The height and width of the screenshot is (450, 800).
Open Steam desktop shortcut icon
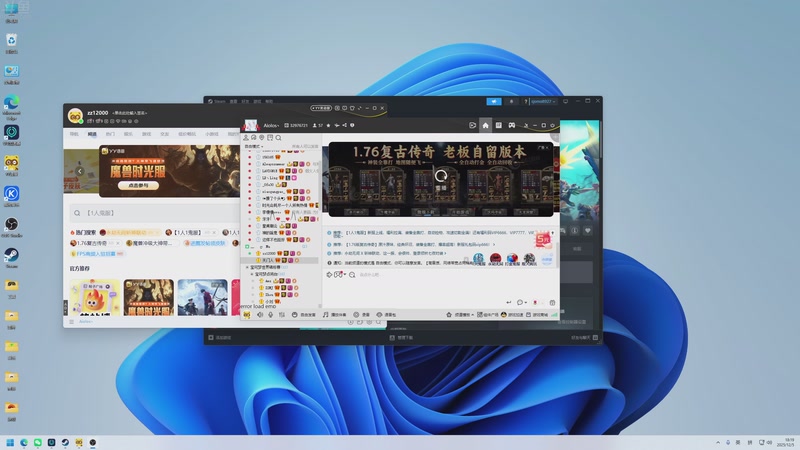(11, 257)
